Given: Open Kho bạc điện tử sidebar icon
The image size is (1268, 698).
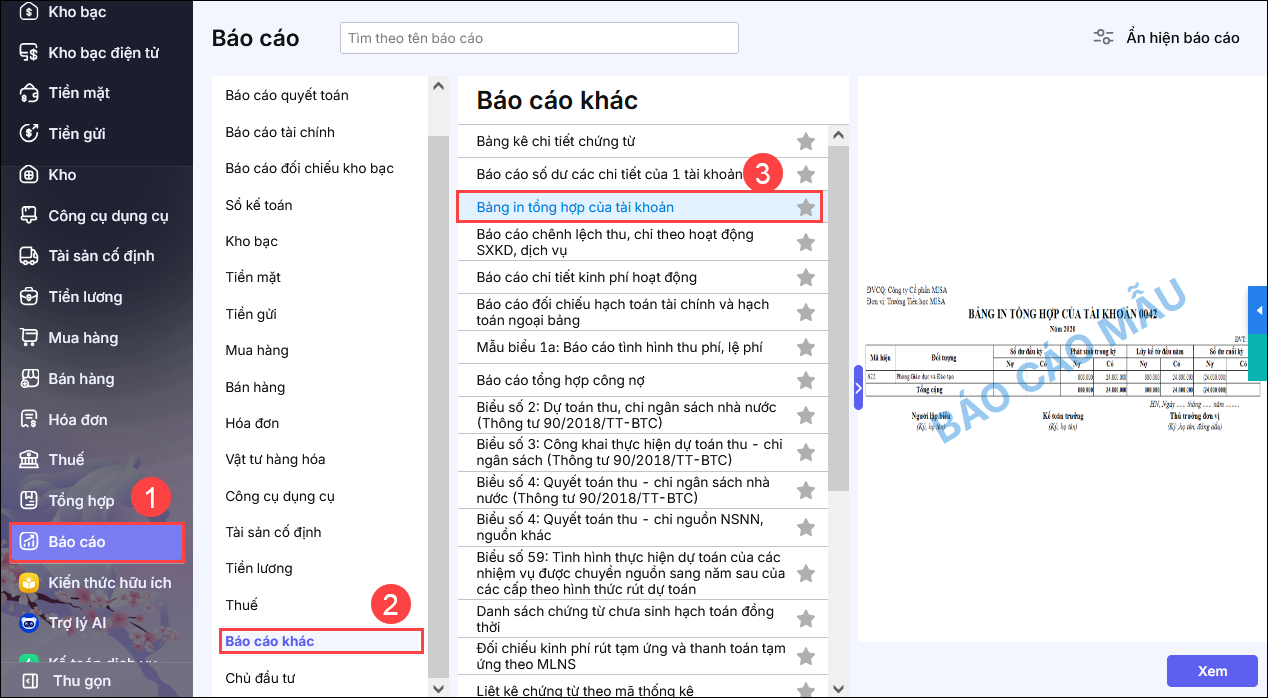Looking at the screenshot, I should click(x=30, y=53).
